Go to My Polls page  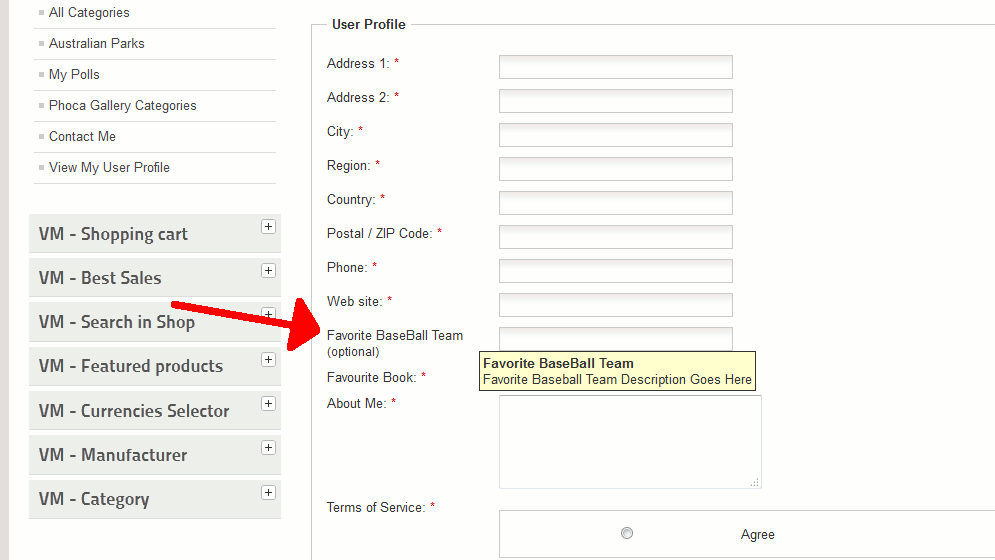[x=74, y=75]
